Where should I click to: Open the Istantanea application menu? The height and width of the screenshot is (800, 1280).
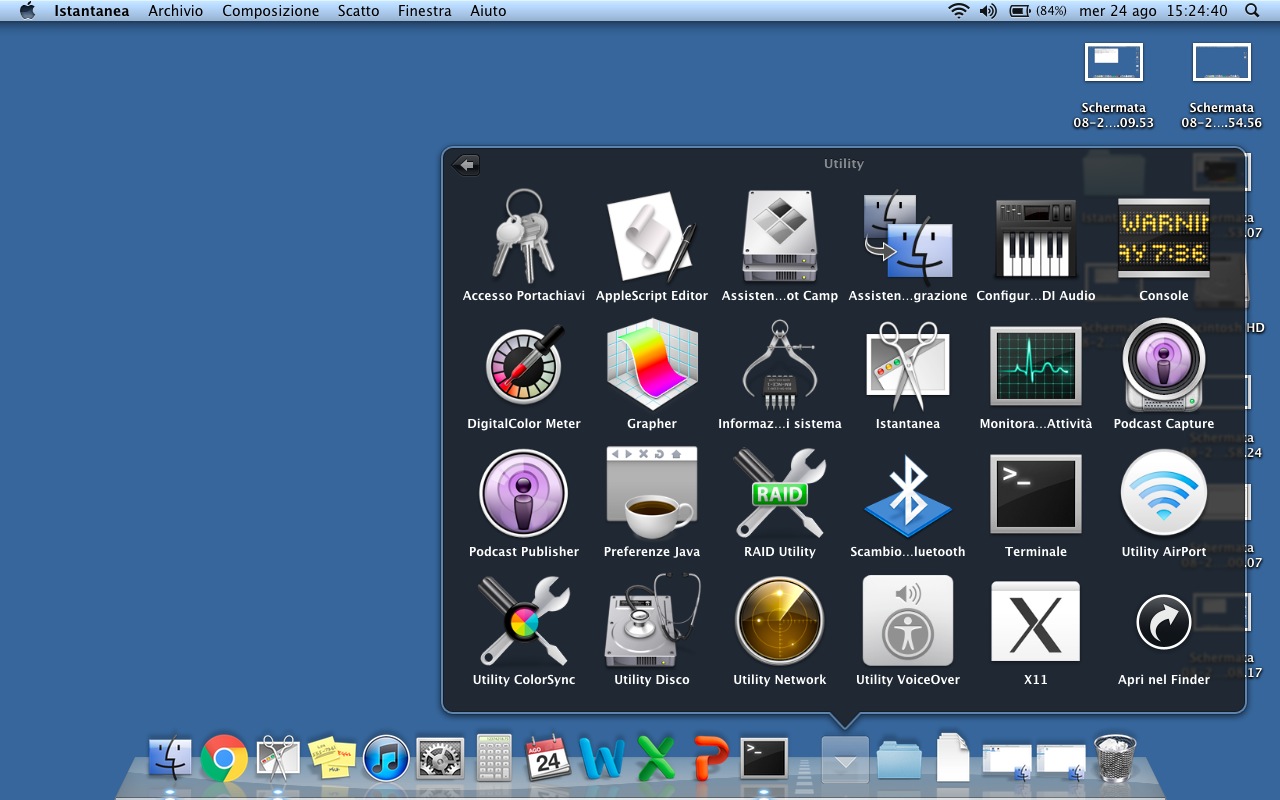click(x=92, y=11)
